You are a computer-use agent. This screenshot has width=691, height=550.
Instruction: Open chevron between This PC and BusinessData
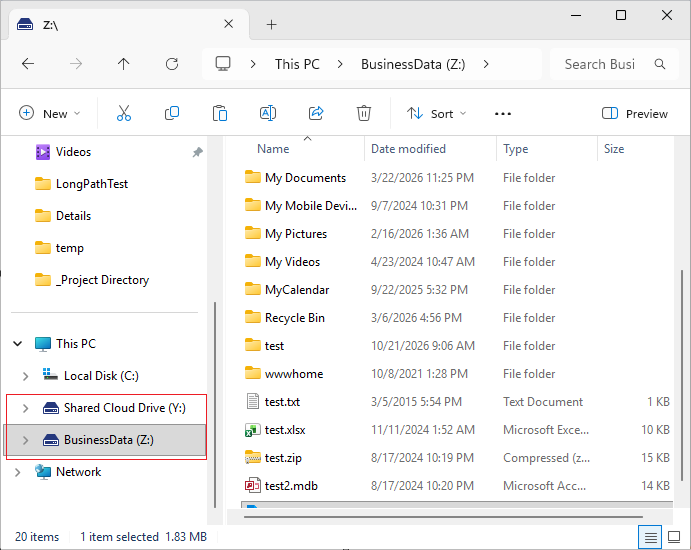(340, 64)
